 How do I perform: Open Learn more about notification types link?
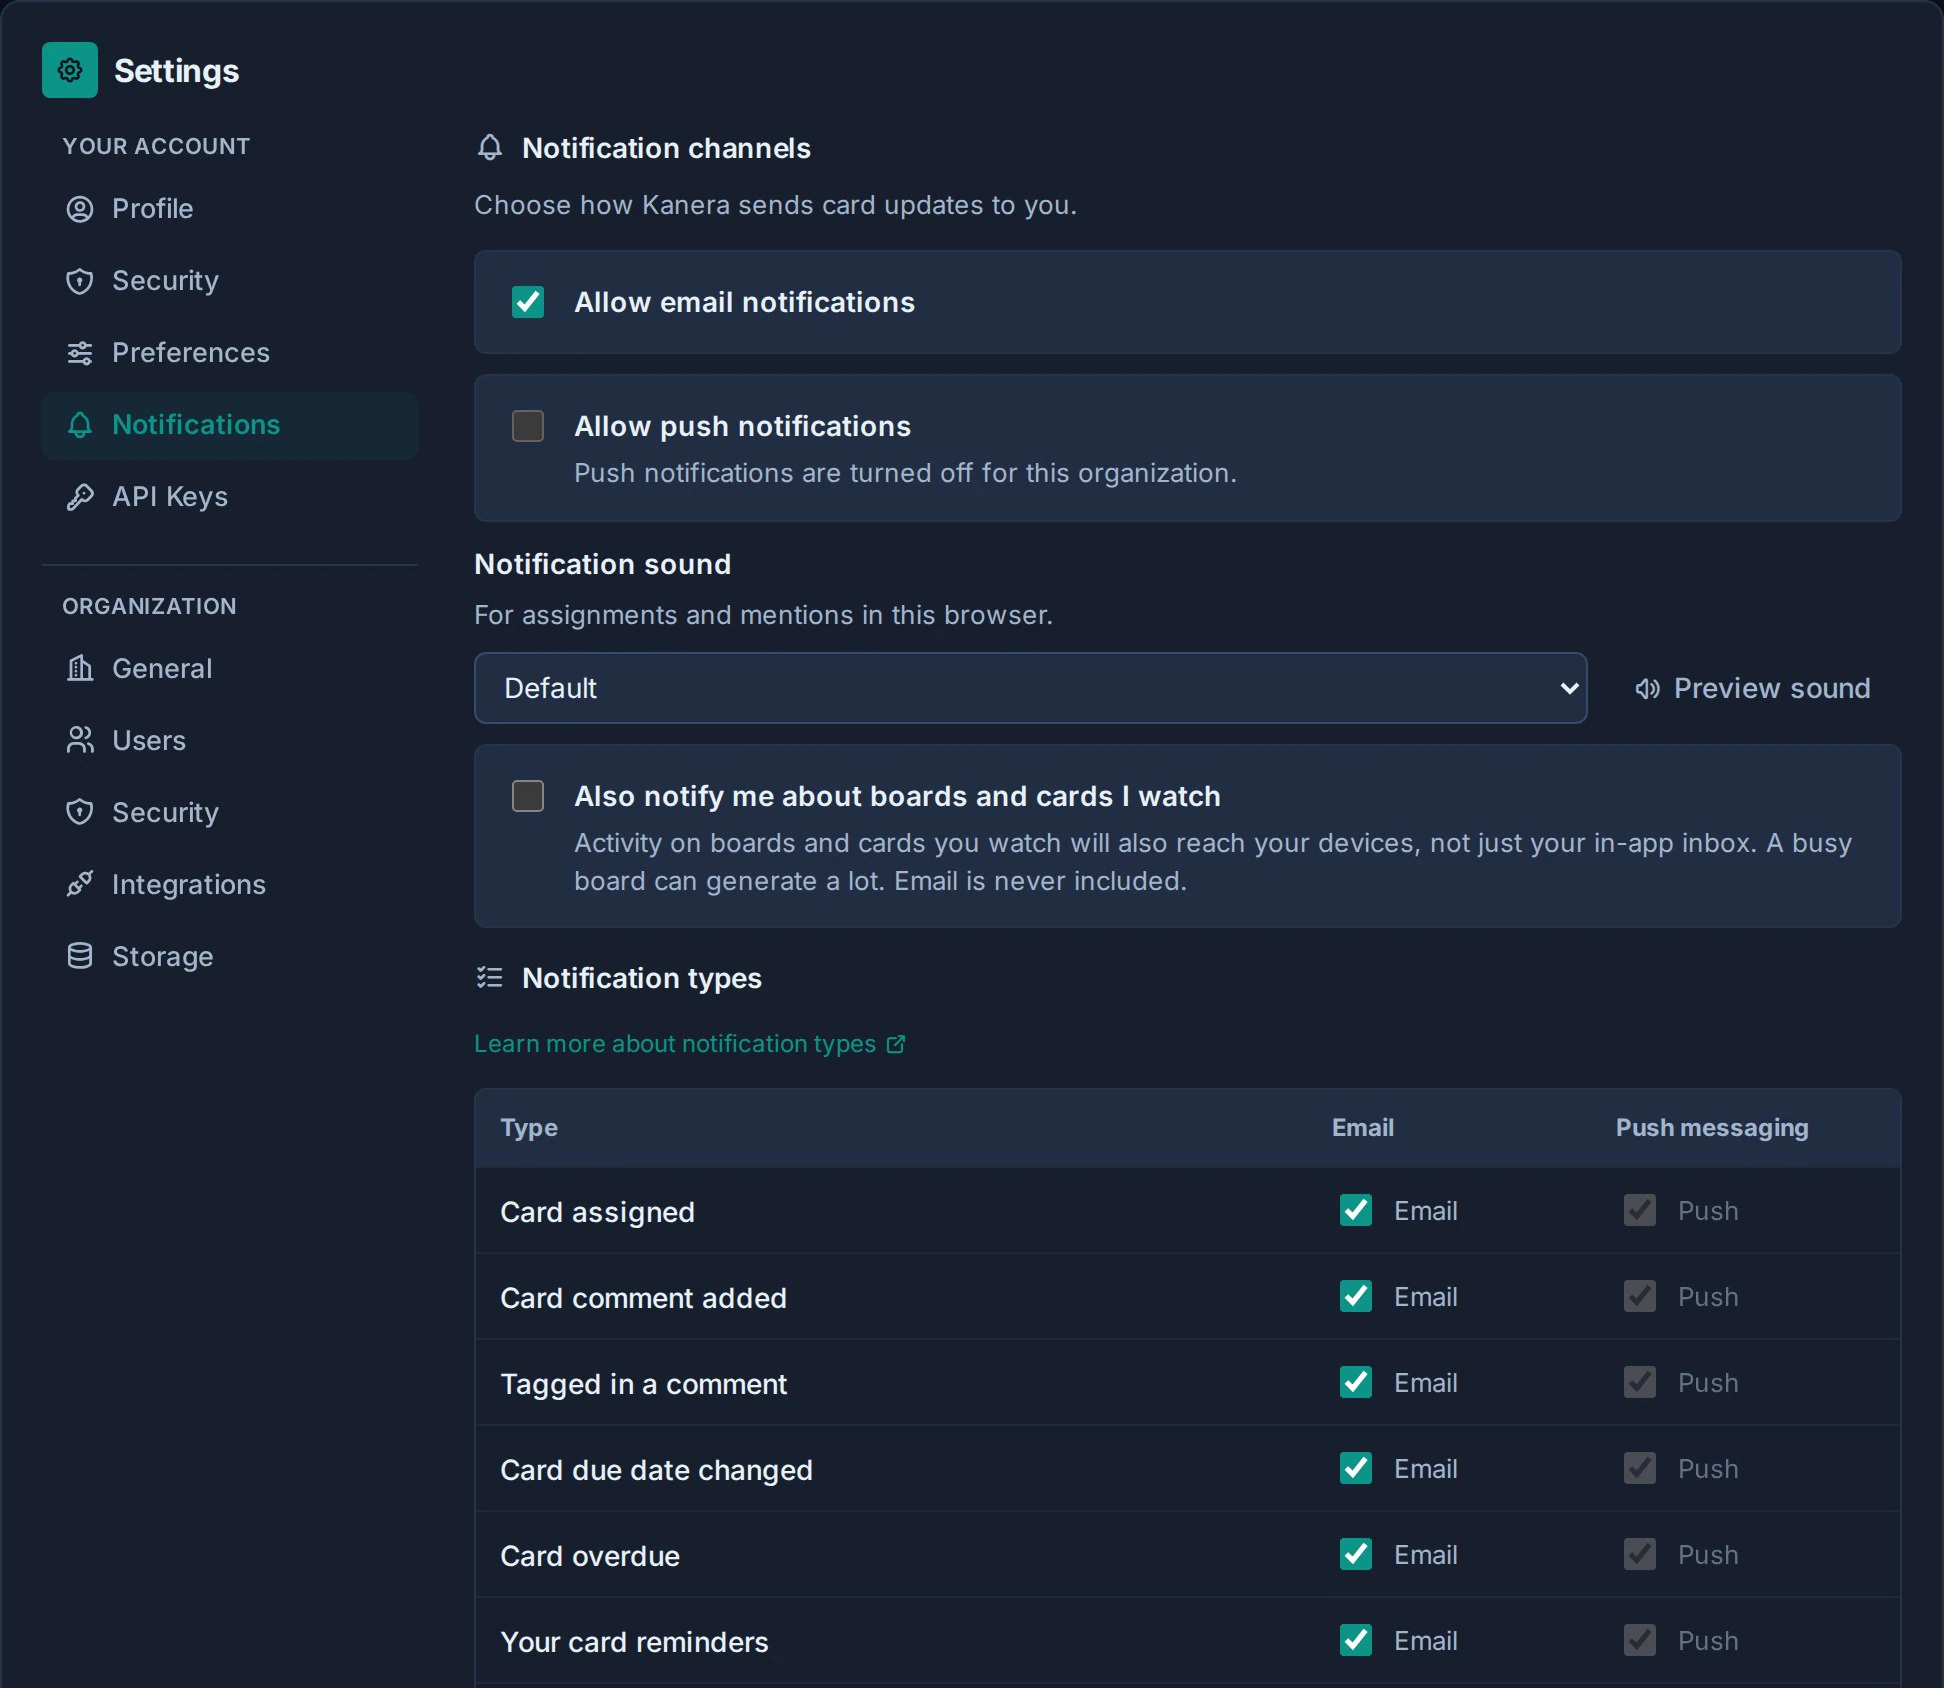click(x=690, y=1044)
